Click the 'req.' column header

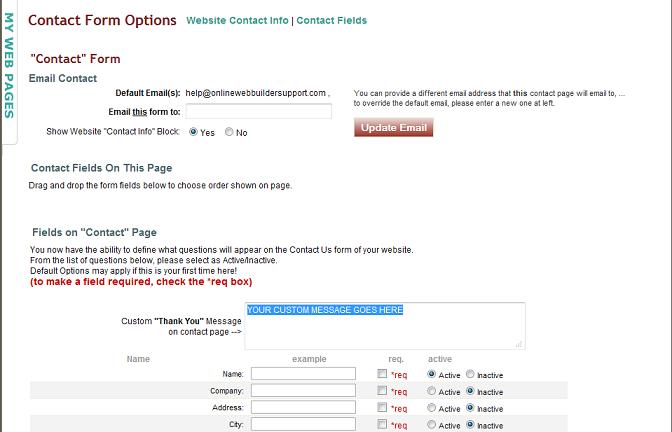pos(396,359)
